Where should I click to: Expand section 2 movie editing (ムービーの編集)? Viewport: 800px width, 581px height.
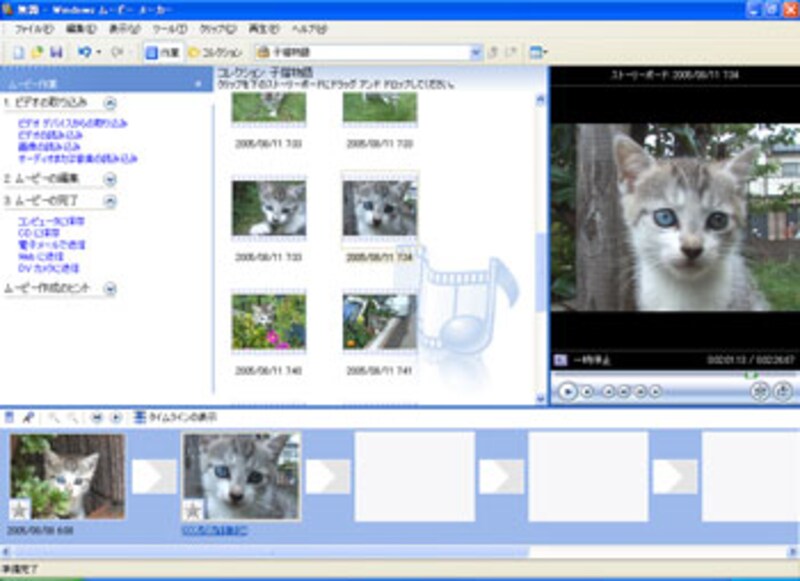(110, 179)
